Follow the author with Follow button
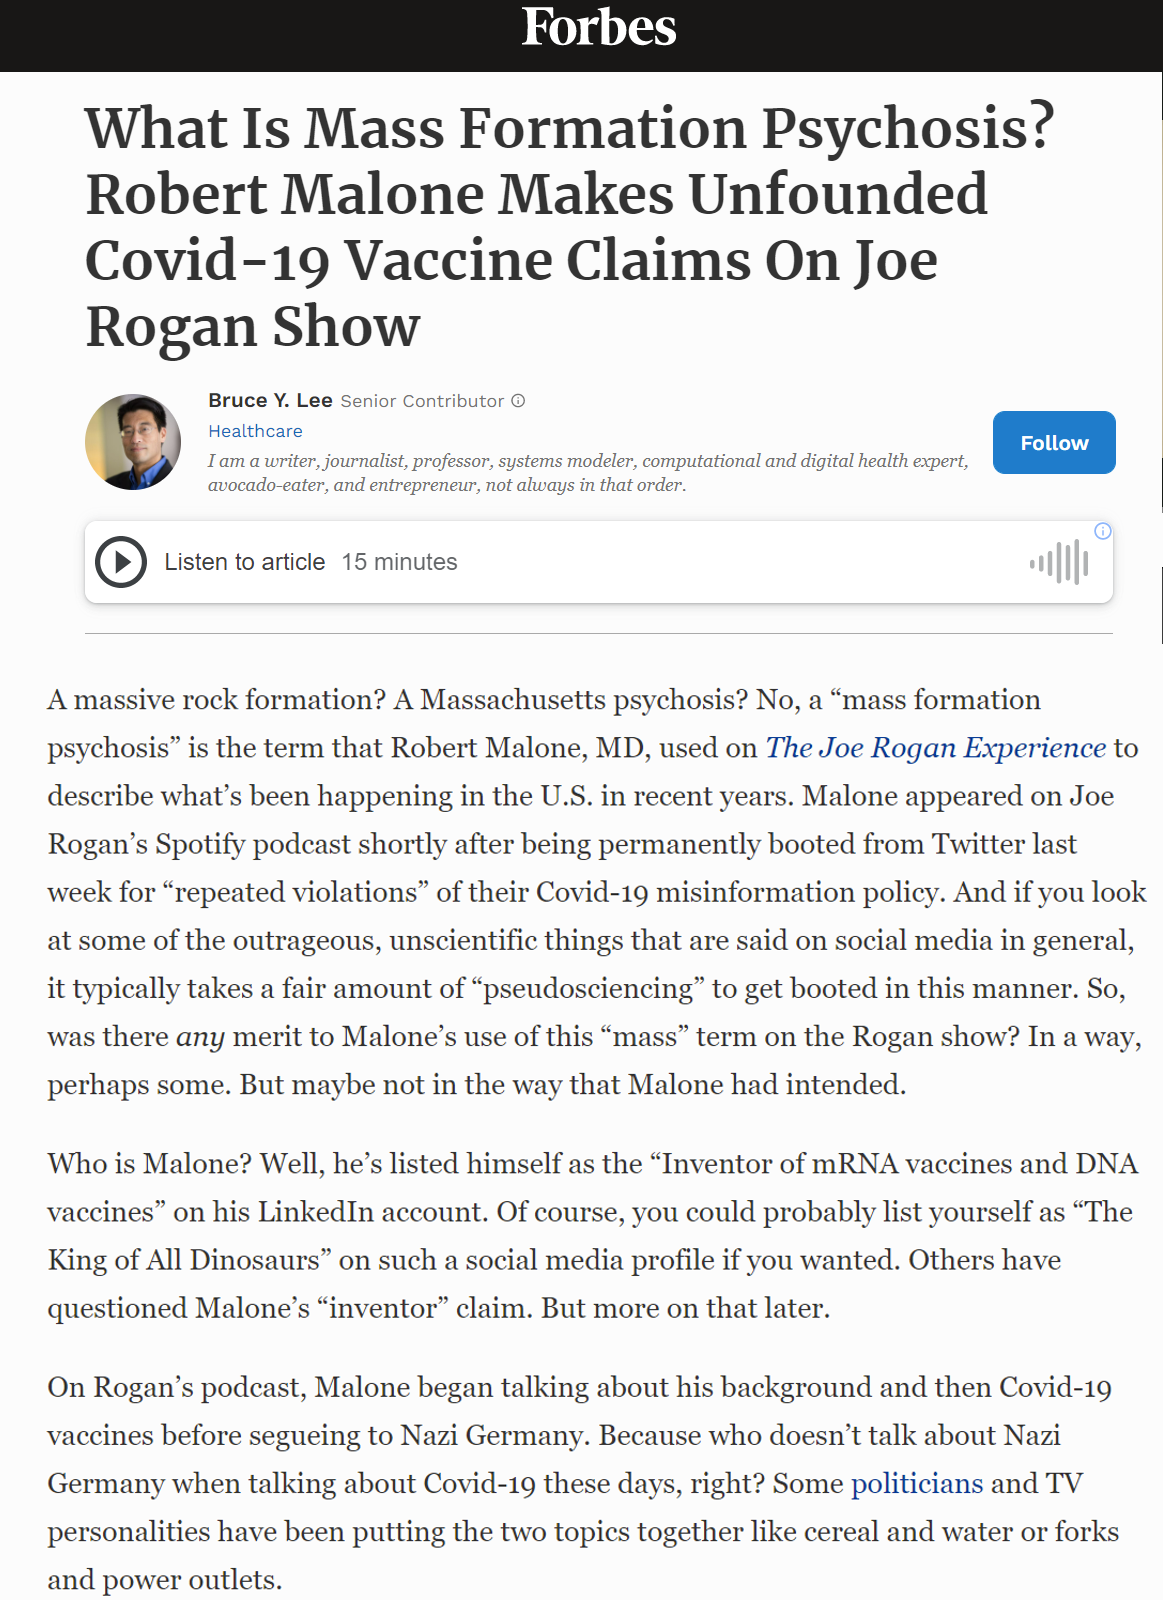 pos(1053,442)
